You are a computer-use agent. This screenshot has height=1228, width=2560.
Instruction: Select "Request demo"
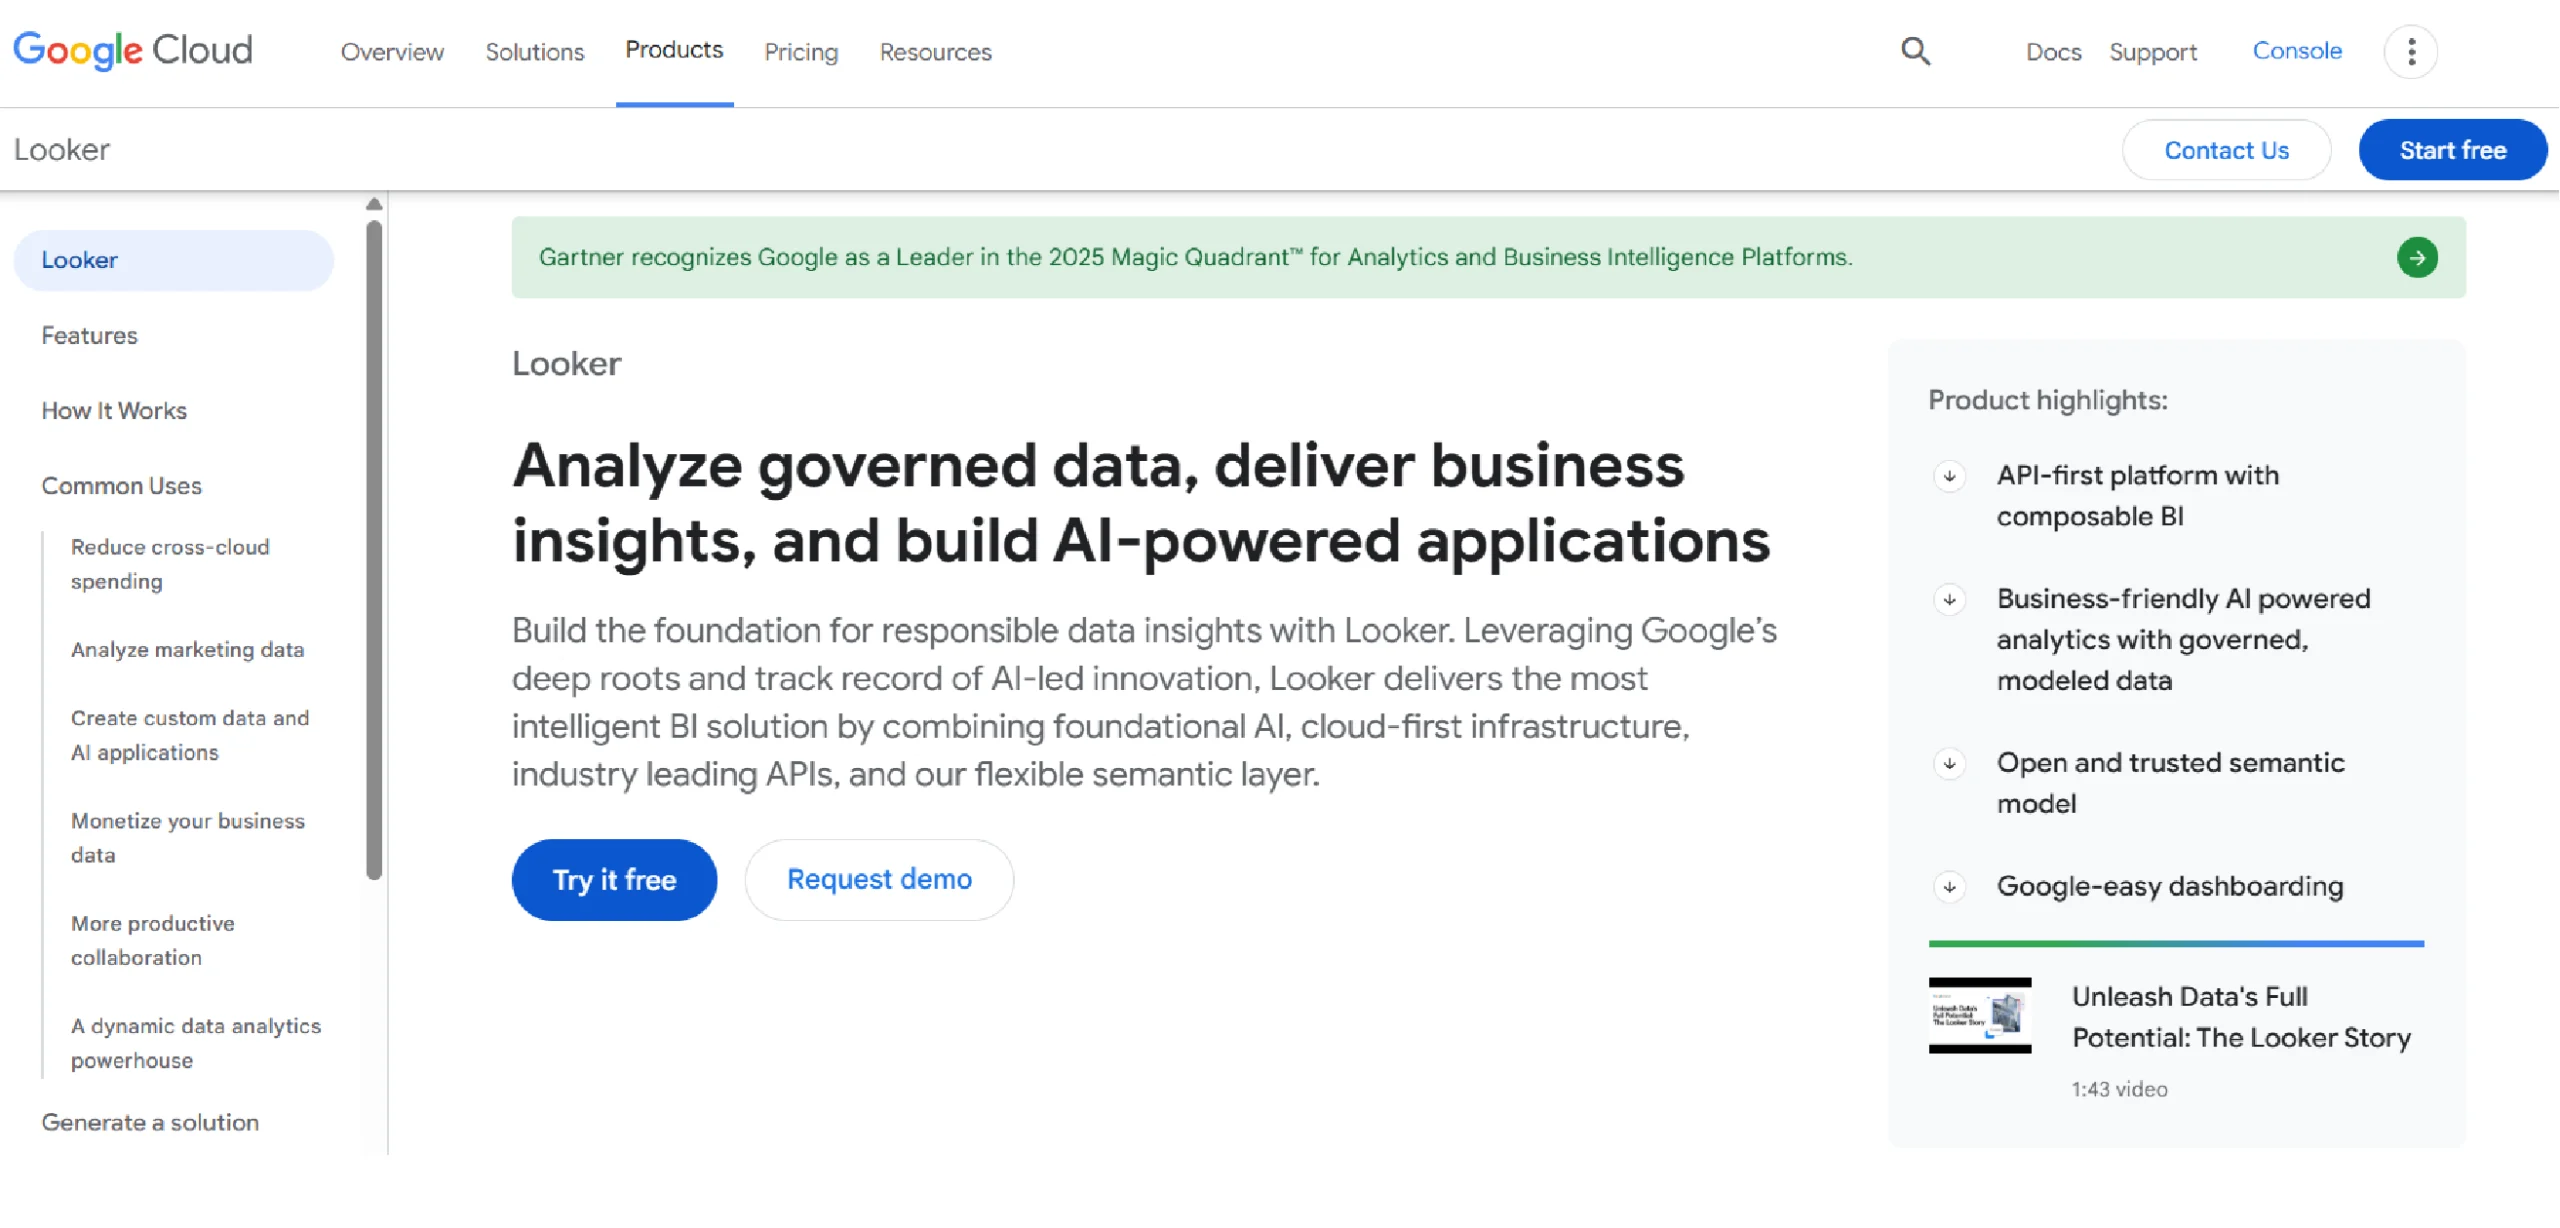[879, 879]
